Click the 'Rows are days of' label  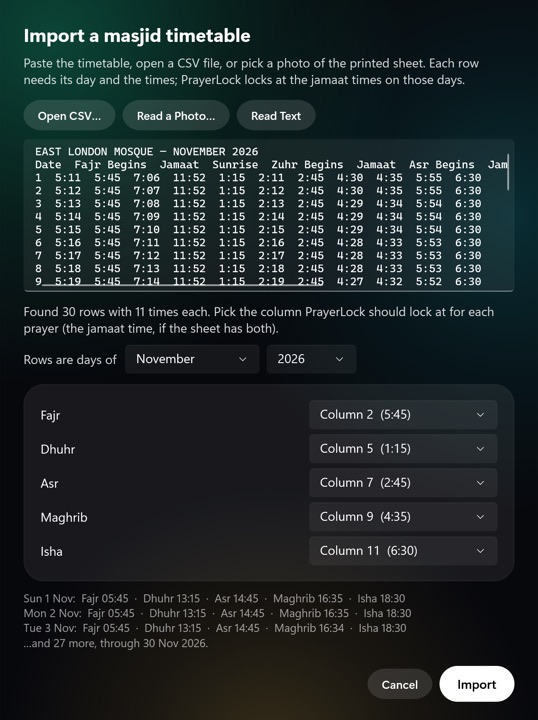click(70, 360)
